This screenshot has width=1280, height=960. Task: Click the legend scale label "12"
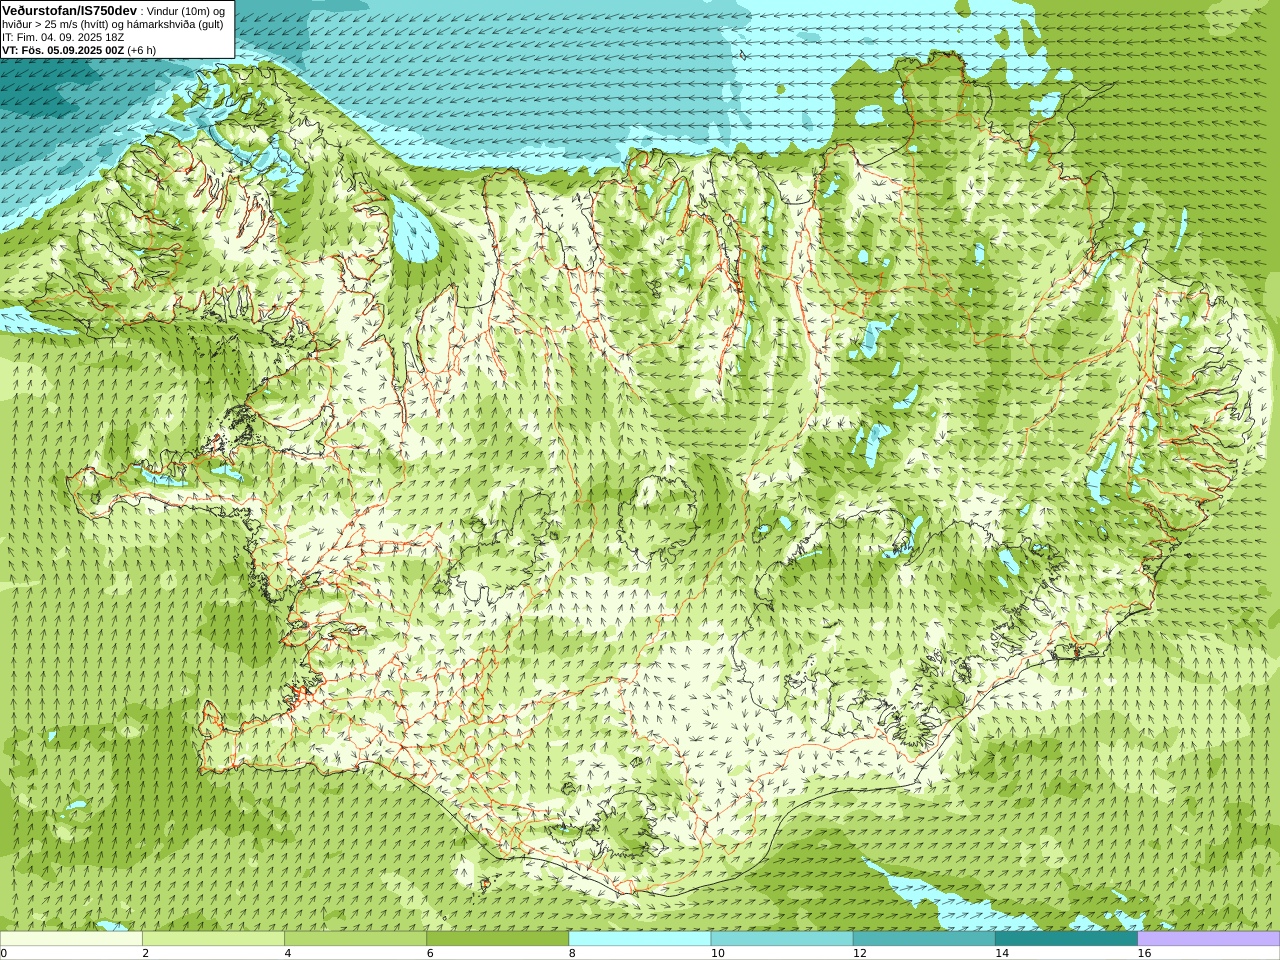click(x=859, y=953)
